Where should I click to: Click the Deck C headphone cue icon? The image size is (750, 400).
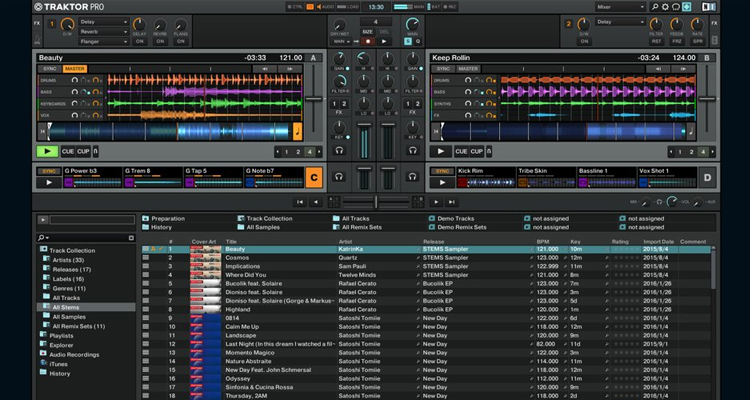pyautogui.click(x=339, y=177)
